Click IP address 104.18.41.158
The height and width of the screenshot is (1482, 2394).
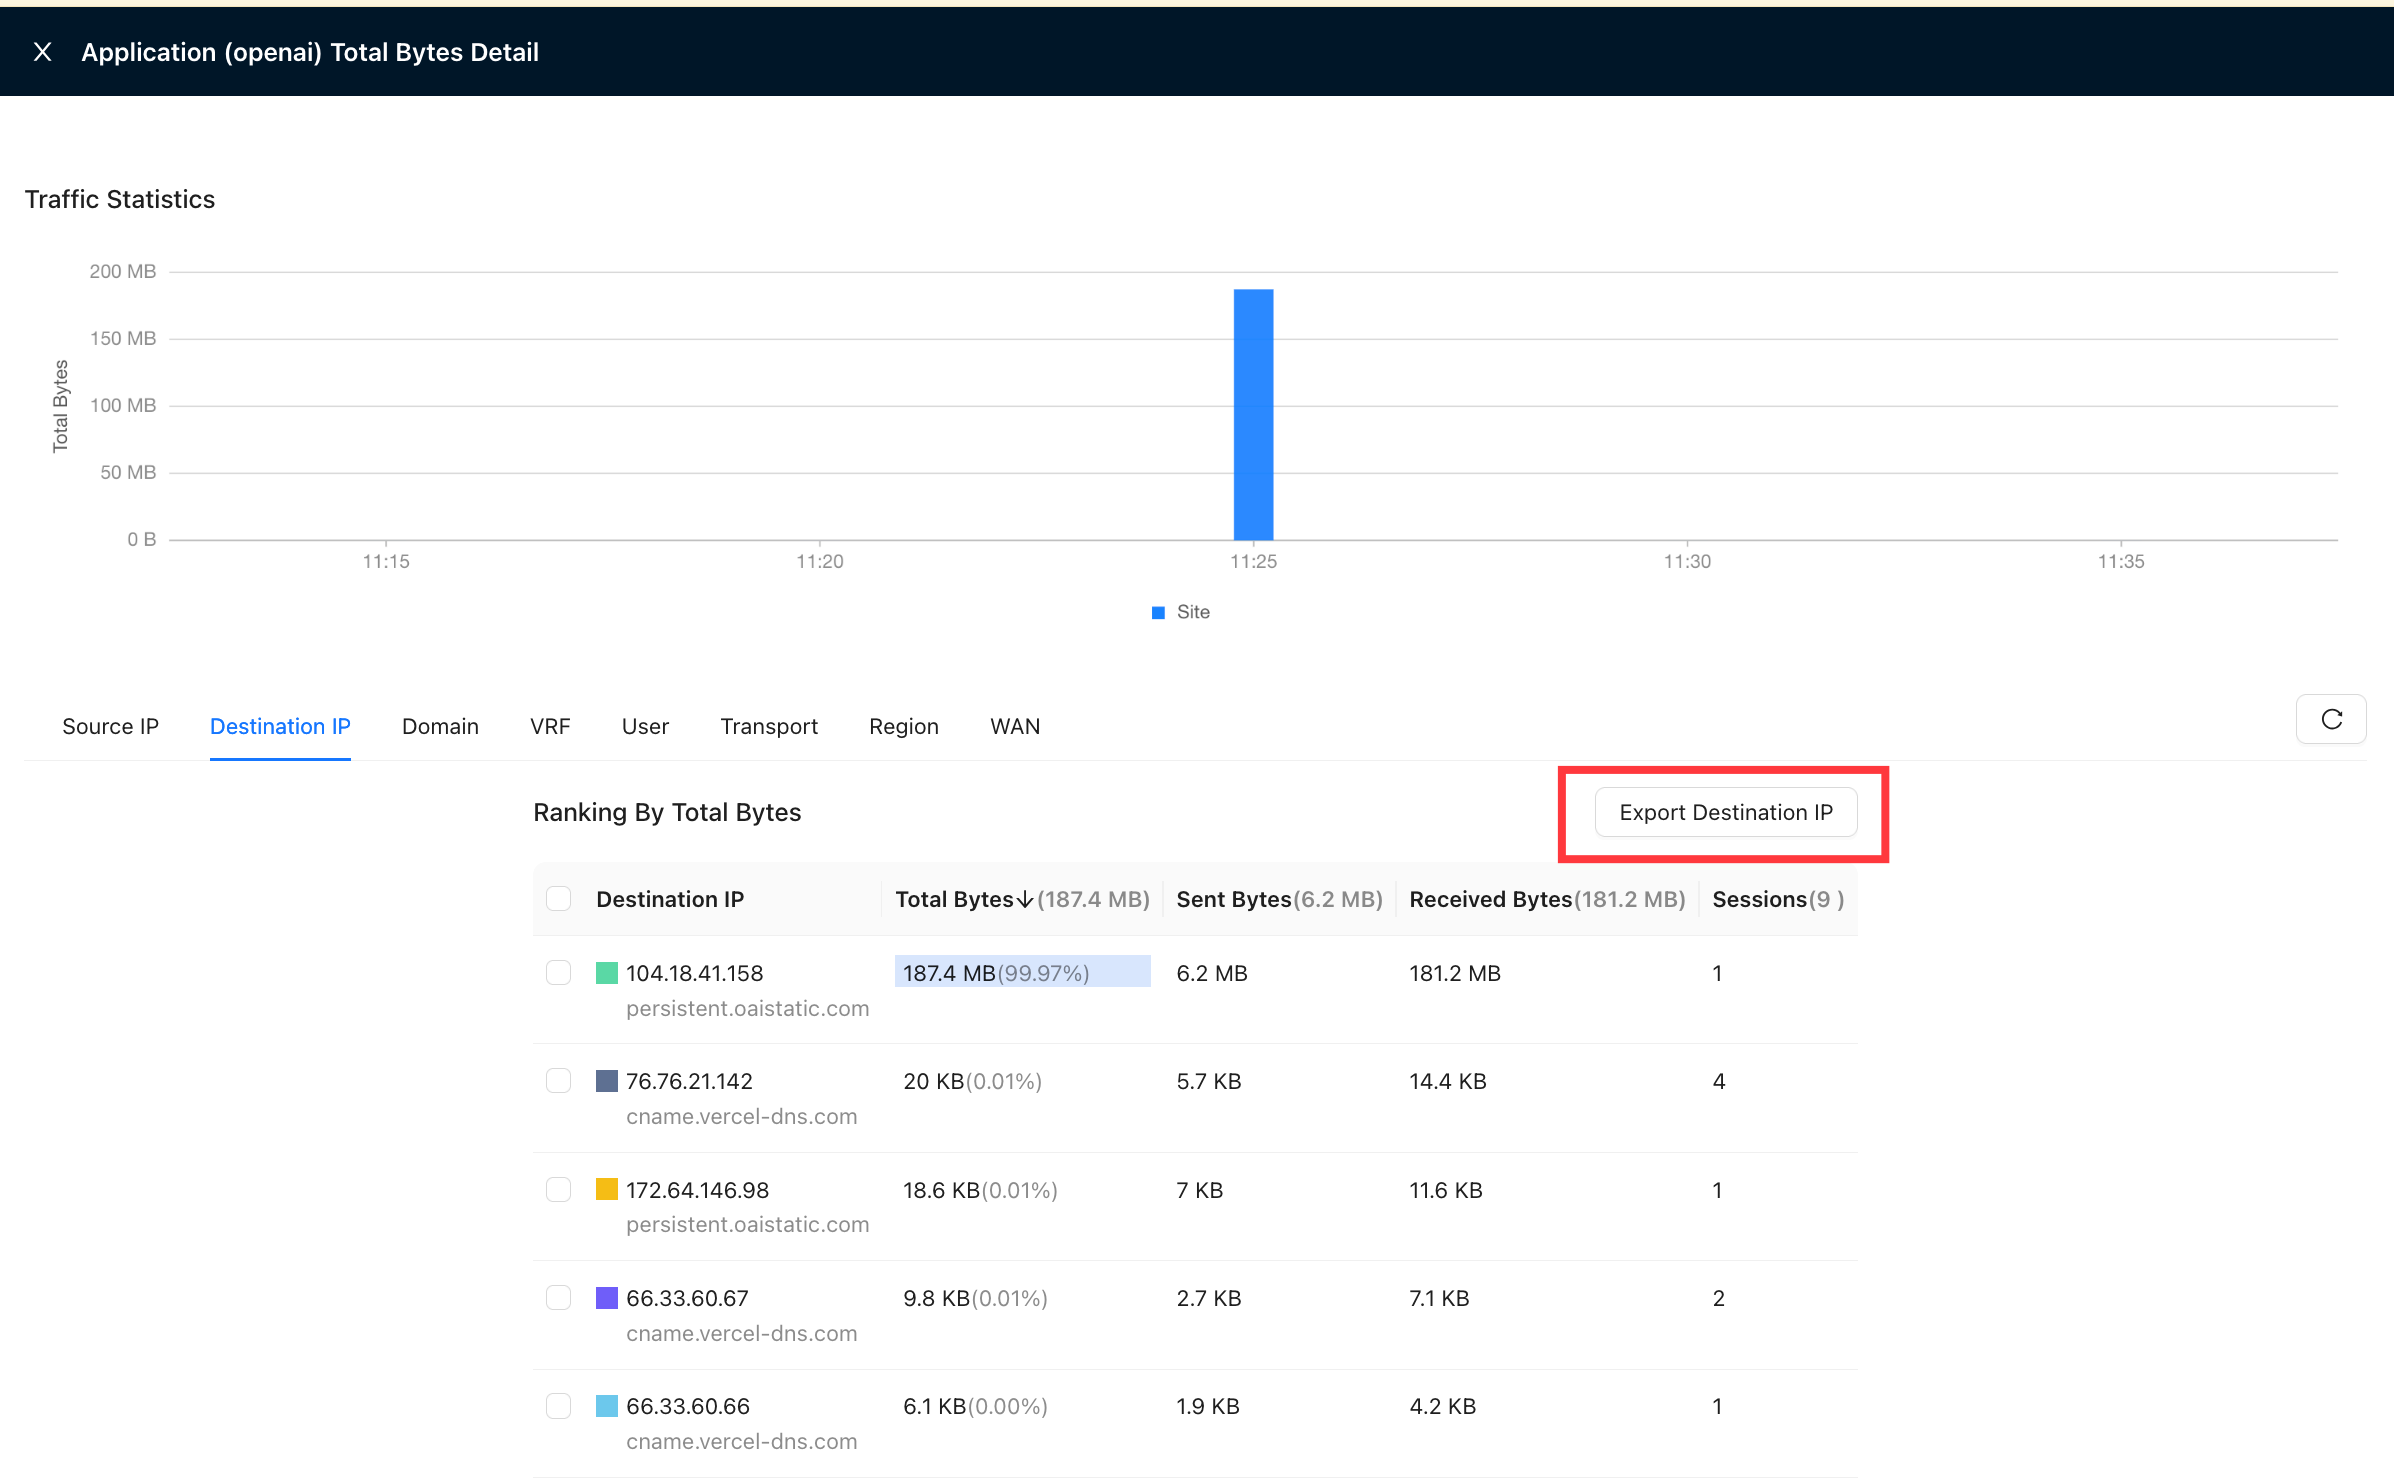(x=695, y=973)
